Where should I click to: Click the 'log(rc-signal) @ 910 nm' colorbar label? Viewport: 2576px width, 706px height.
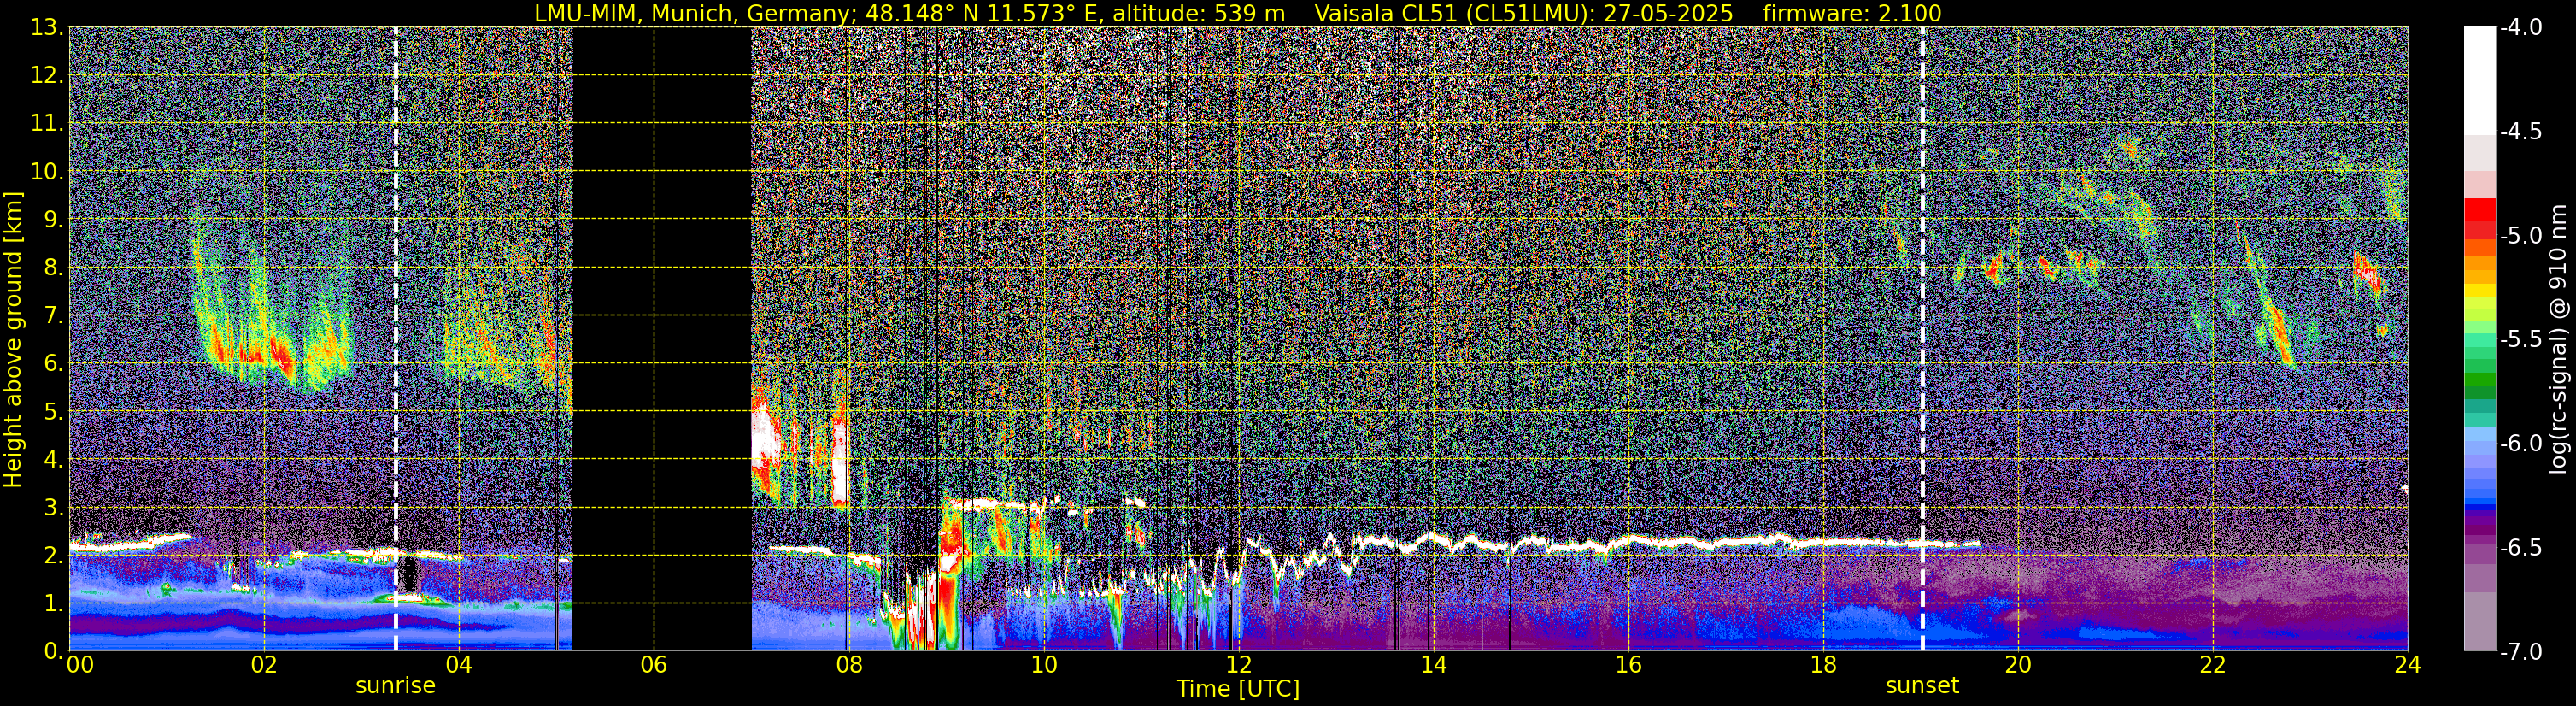click(x=2559, y=340)
